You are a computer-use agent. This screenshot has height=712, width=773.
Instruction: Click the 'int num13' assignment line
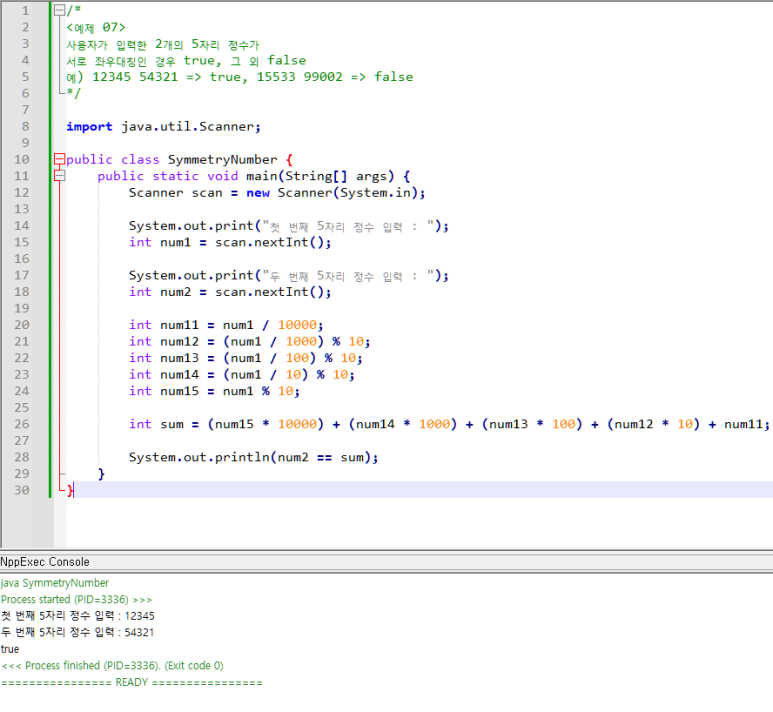[246, 358]
